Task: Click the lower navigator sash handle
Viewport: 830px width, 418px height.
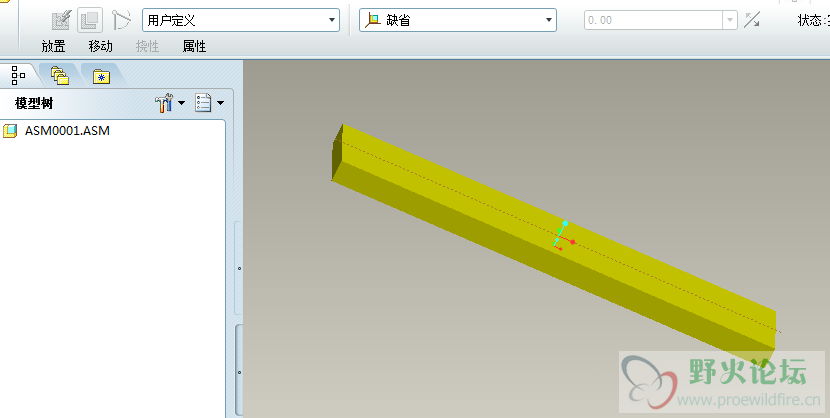Action: (239, 372)
